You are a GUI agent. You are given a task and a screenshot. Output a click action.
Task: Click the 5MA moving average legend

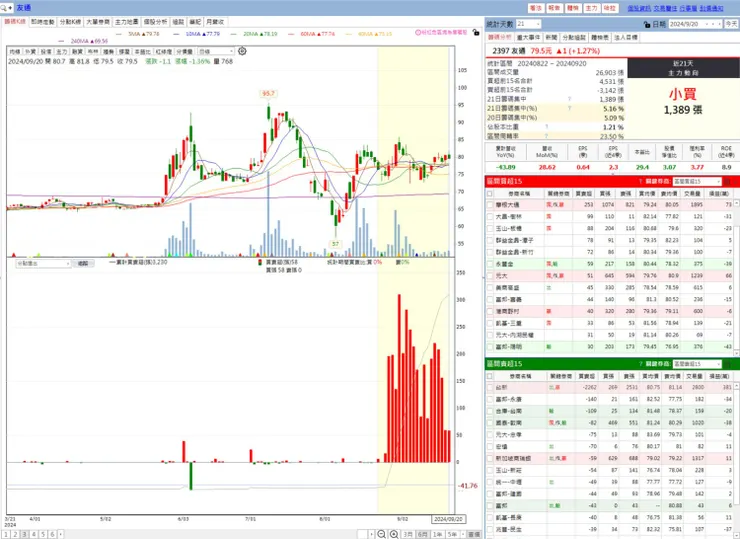coord(138,34)
